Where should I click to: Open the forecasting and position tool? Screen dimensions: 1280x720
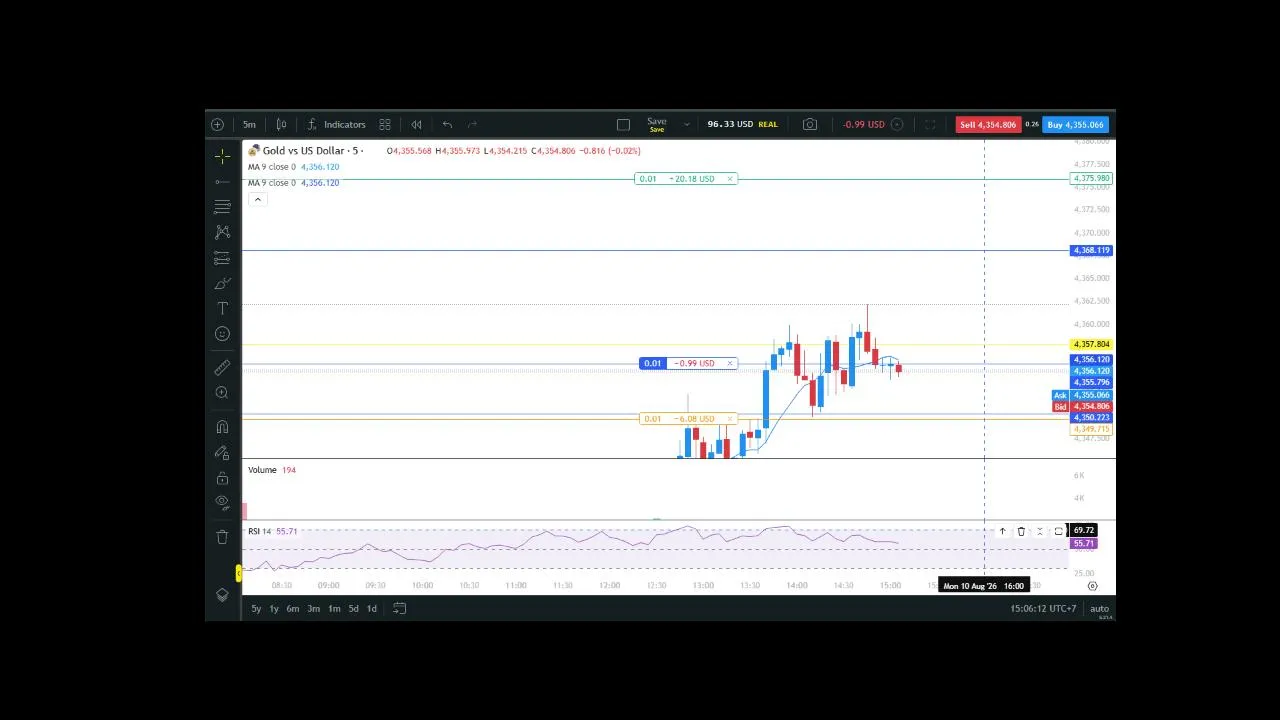click(222, 259)
